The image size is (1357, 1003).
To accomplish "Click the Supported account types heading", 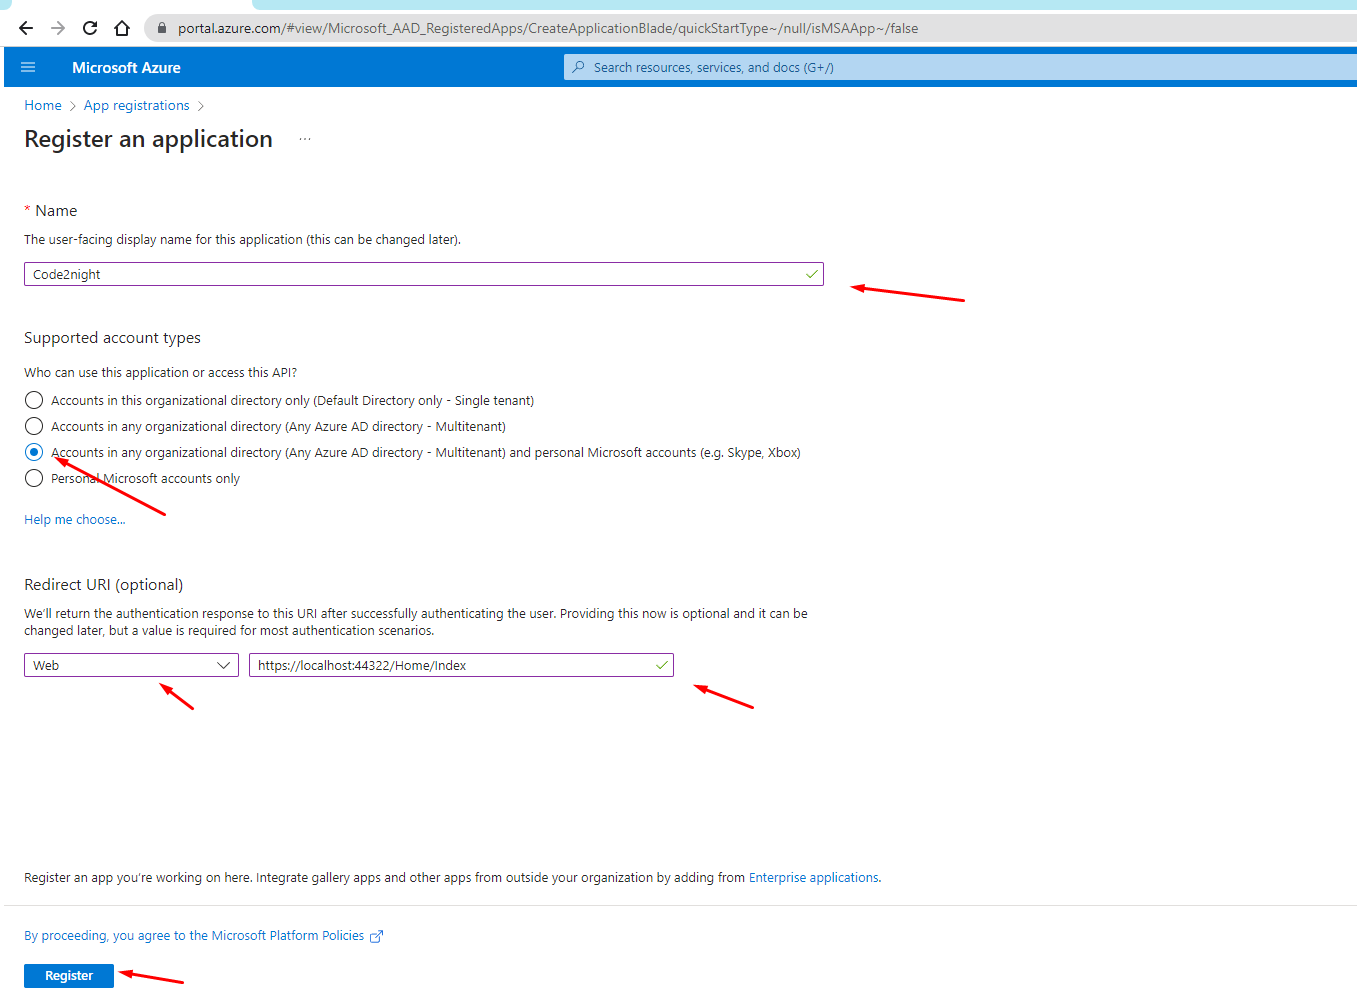I will coord(112,338).
